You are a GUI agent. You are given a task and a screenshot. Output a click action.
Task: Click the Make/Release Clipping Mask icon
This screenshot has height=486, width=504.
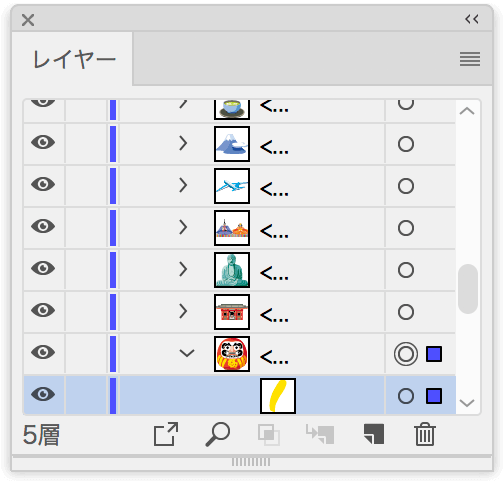269,434
